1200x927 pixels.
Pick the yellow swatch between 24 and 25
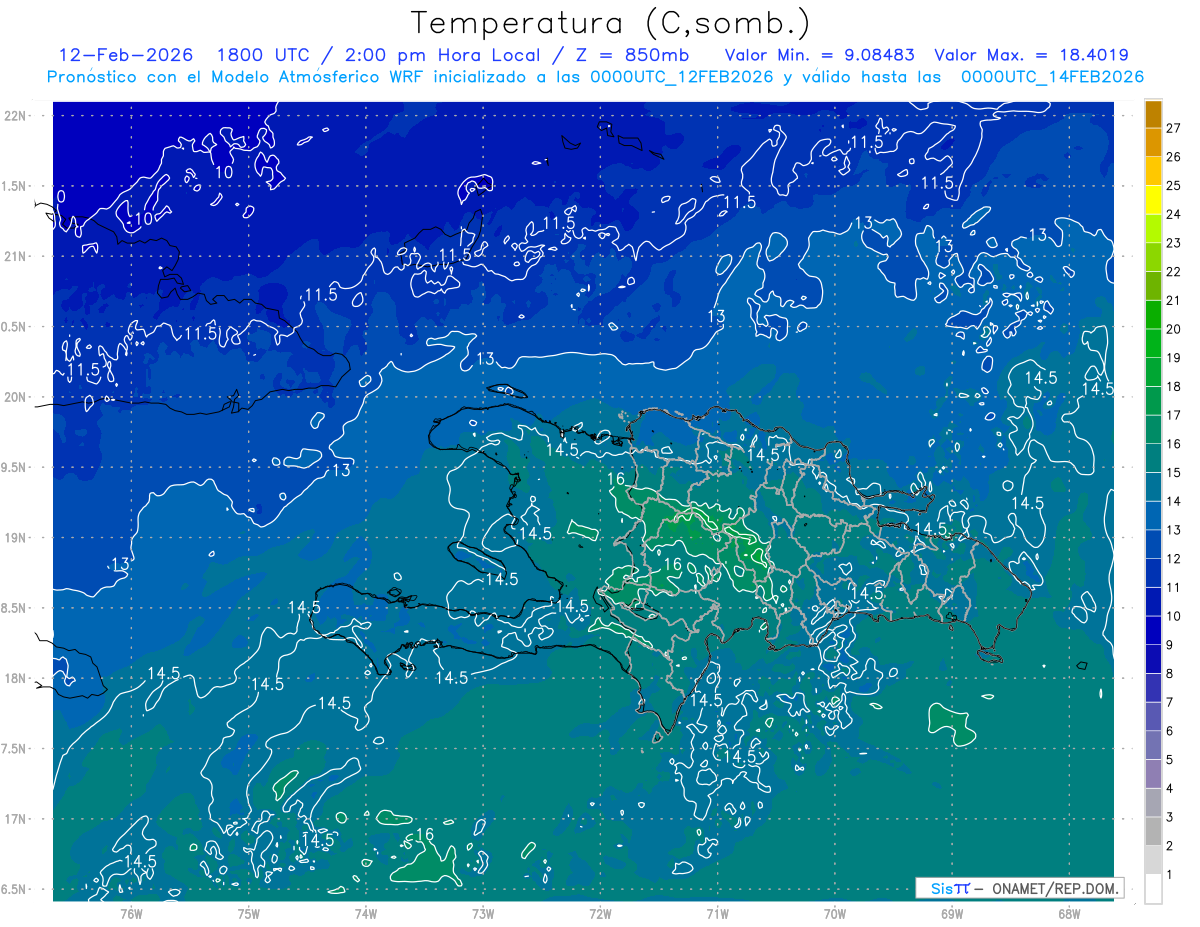coord(1153,200)
